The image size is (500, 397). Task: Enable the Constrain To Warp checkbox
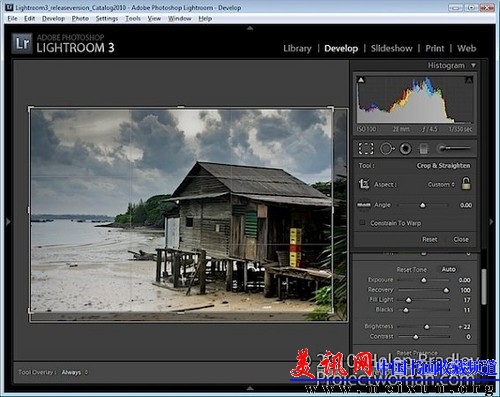pyautogui.click(x=362, y=222)
